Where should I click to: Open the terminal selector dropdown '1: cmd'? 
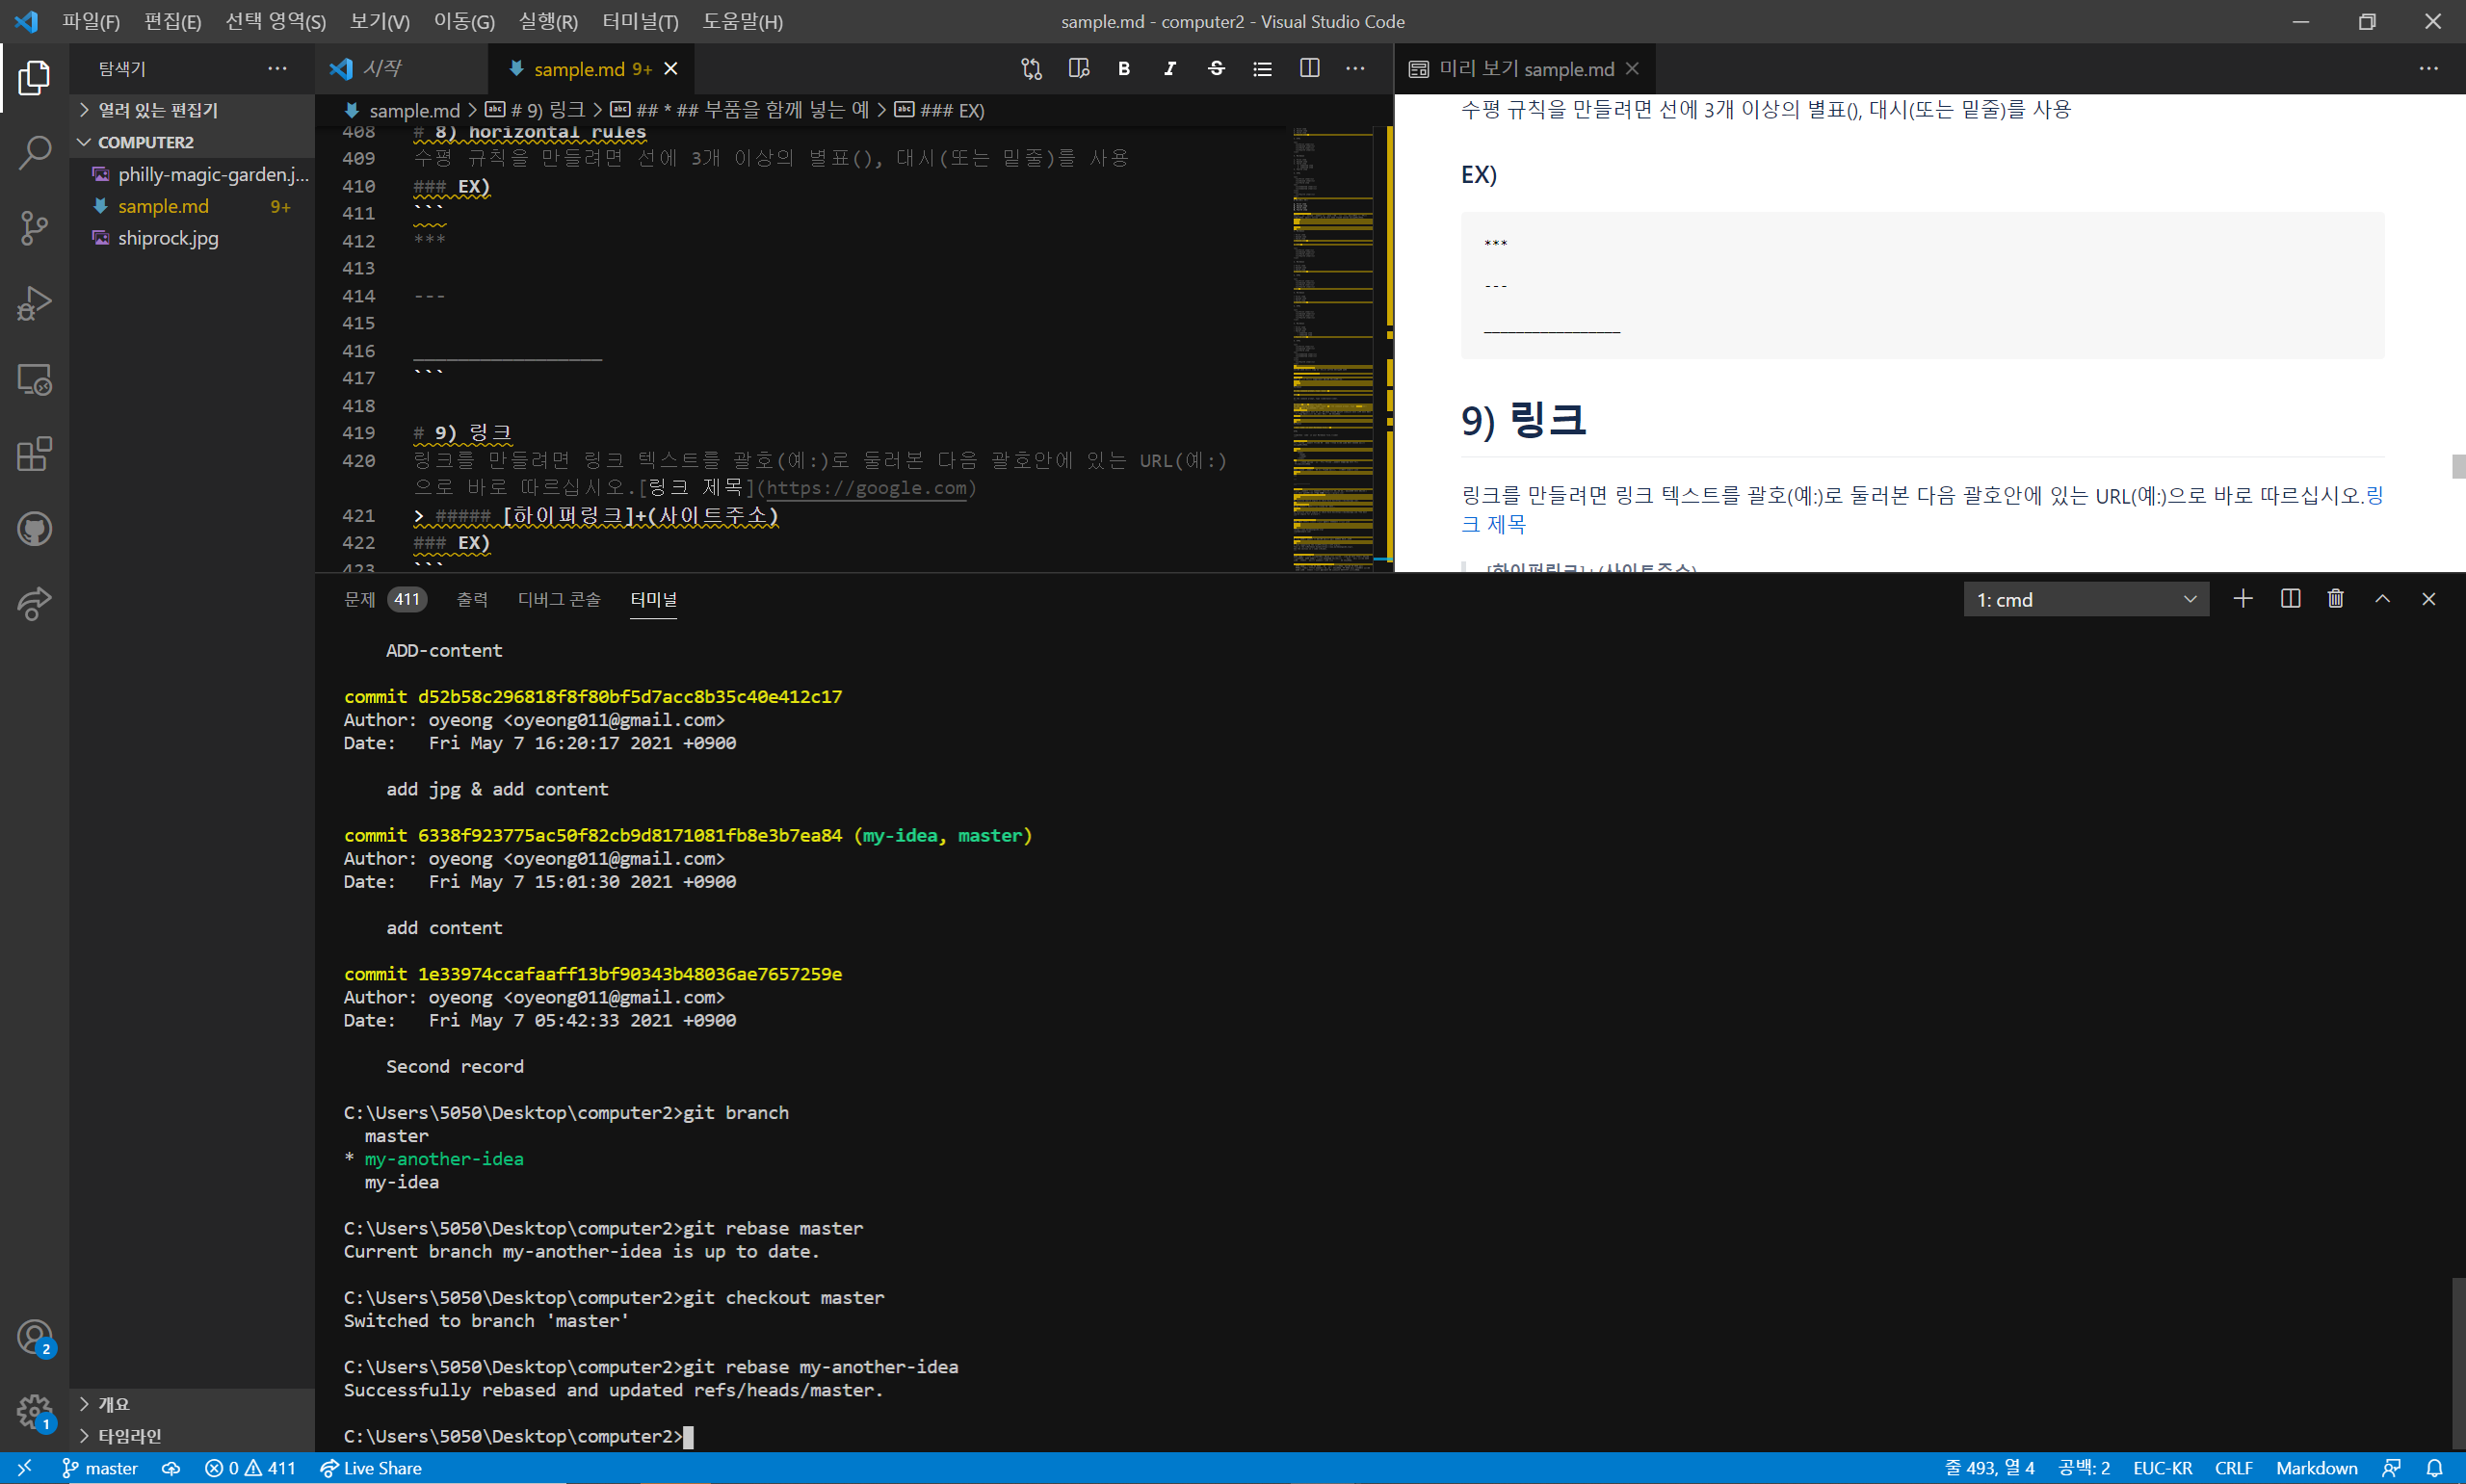click(x=2086, y=600)
